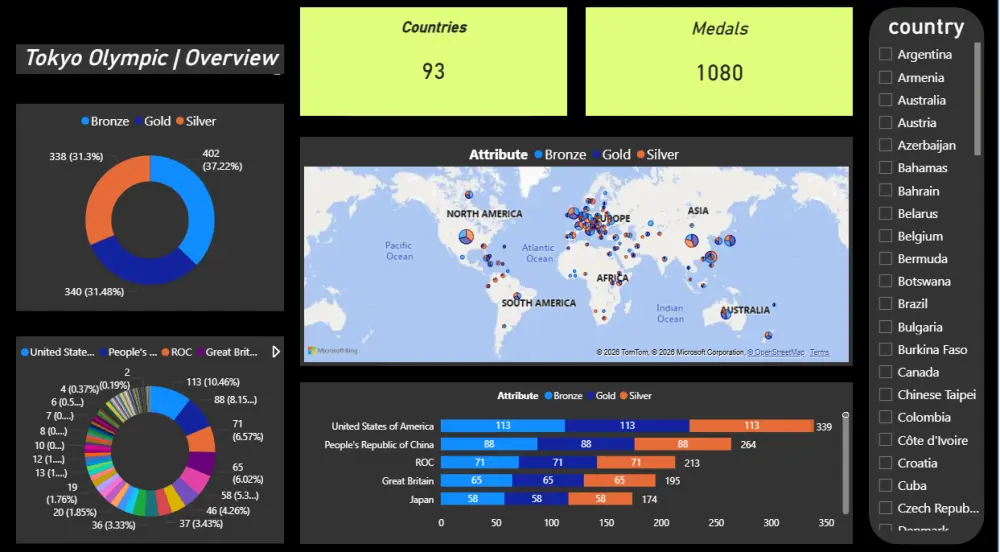This screenshot has height=552, width=1000.
Task: Click Bronze in the bar chart legend
Action: (x=563, y=396)
